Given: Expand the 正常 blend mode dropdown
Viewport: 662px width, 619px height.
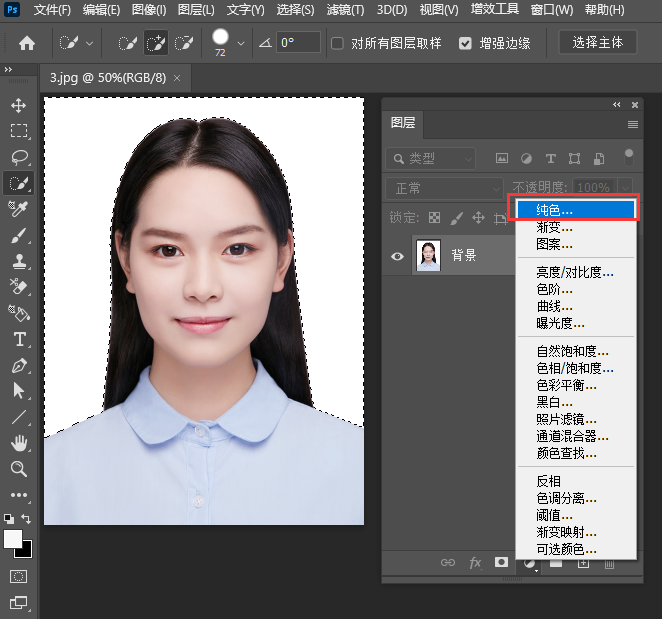Looking at the screenshot, I should (445, 188).
